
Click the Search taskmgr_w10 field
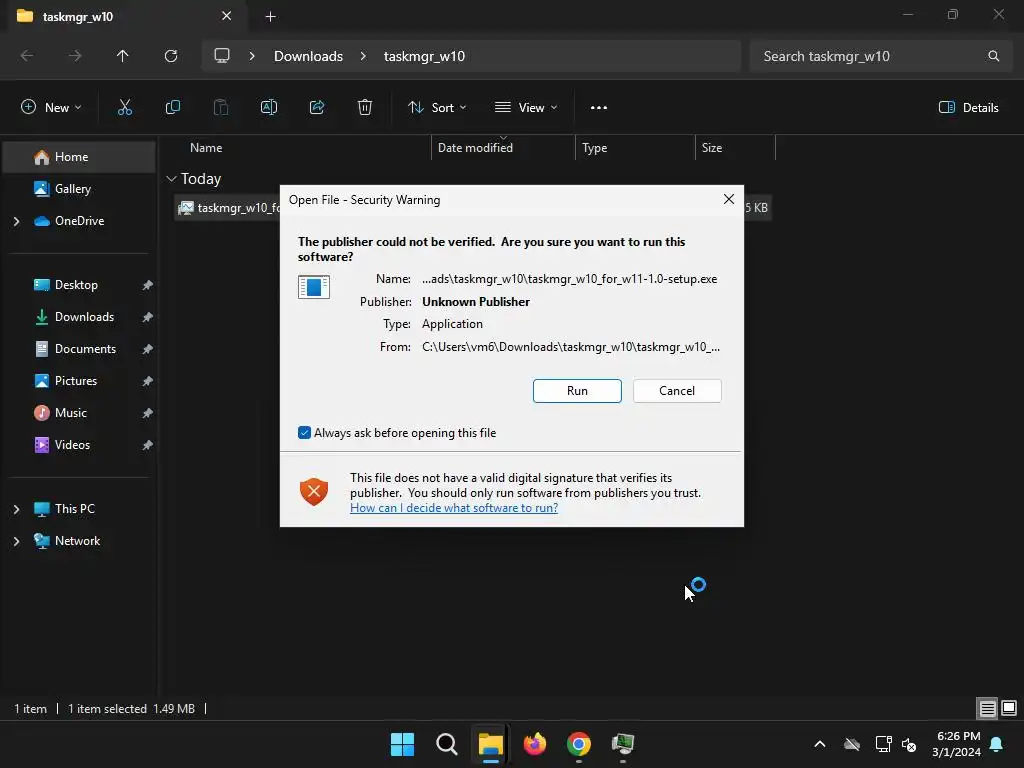880,56
